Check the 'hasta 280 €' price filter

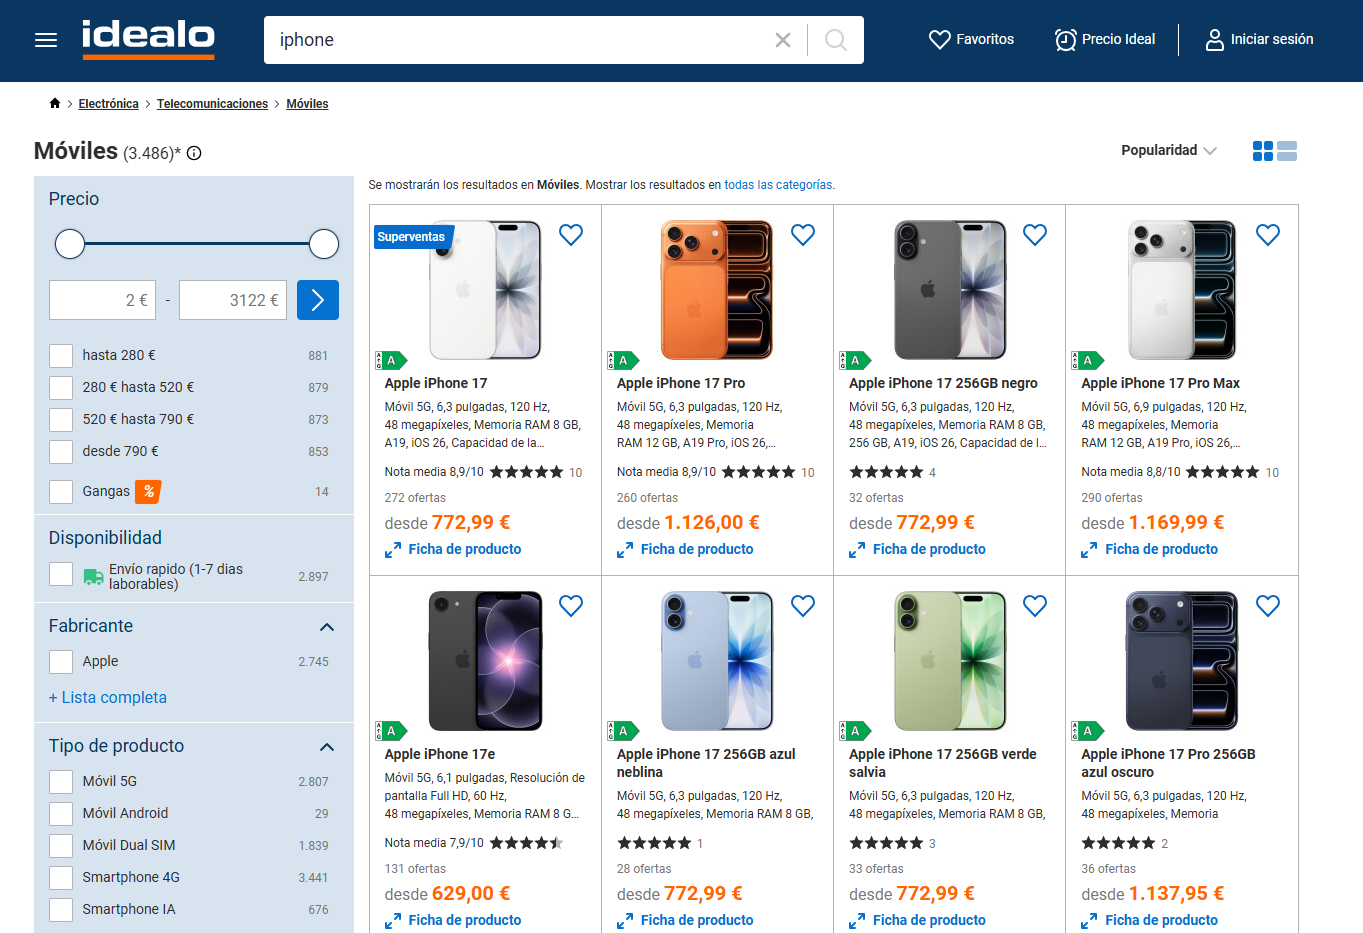61,356
